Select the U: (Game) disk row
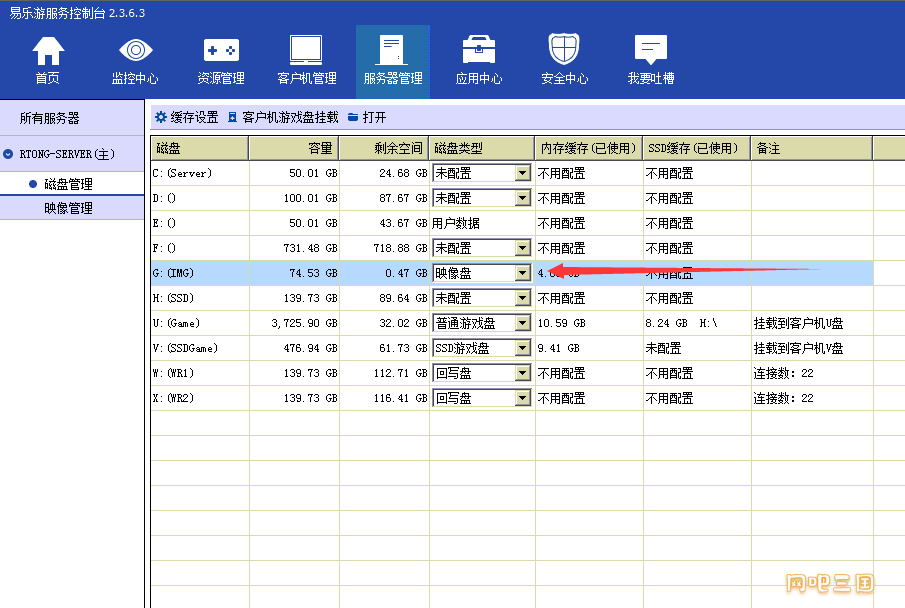This screenshot has width=905, height=608. pos(512,323)
